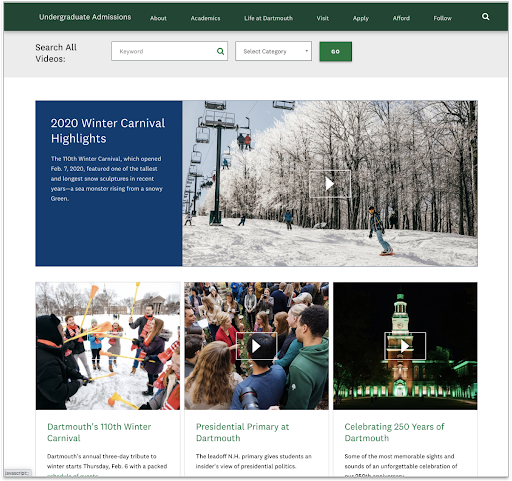Go to the Undergraduate Admissions home link
The width and height of the screenshot is (512, 481).
pos(85,17)
